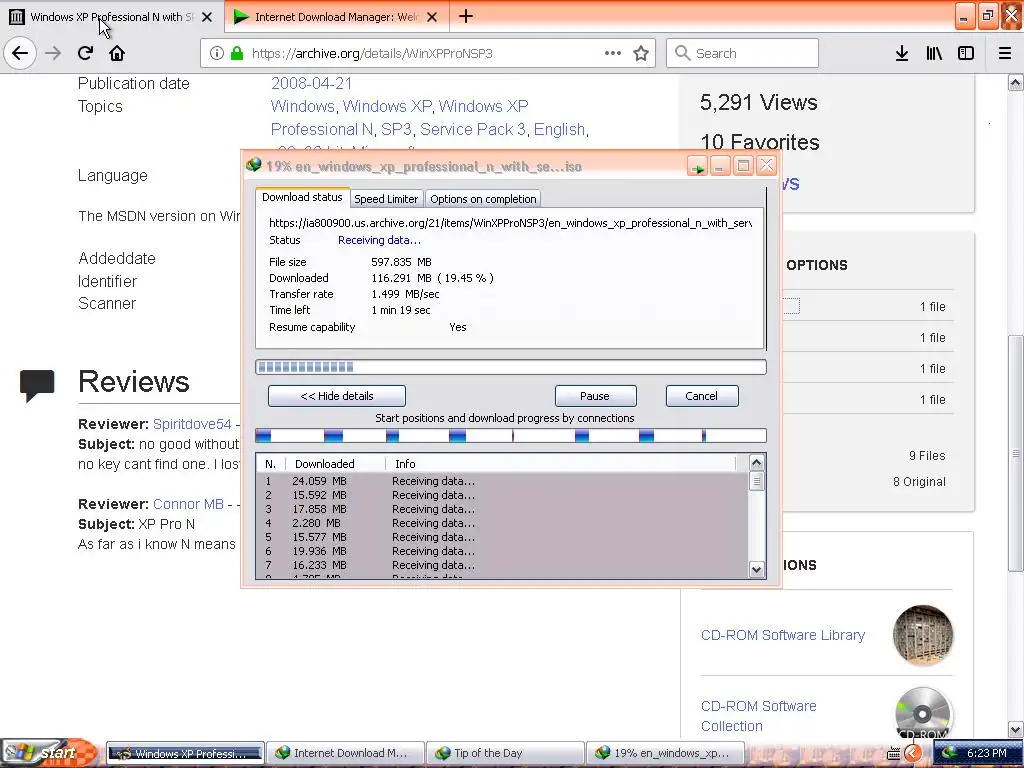
Task: Open a new browser tab
Action: point(466,16)
